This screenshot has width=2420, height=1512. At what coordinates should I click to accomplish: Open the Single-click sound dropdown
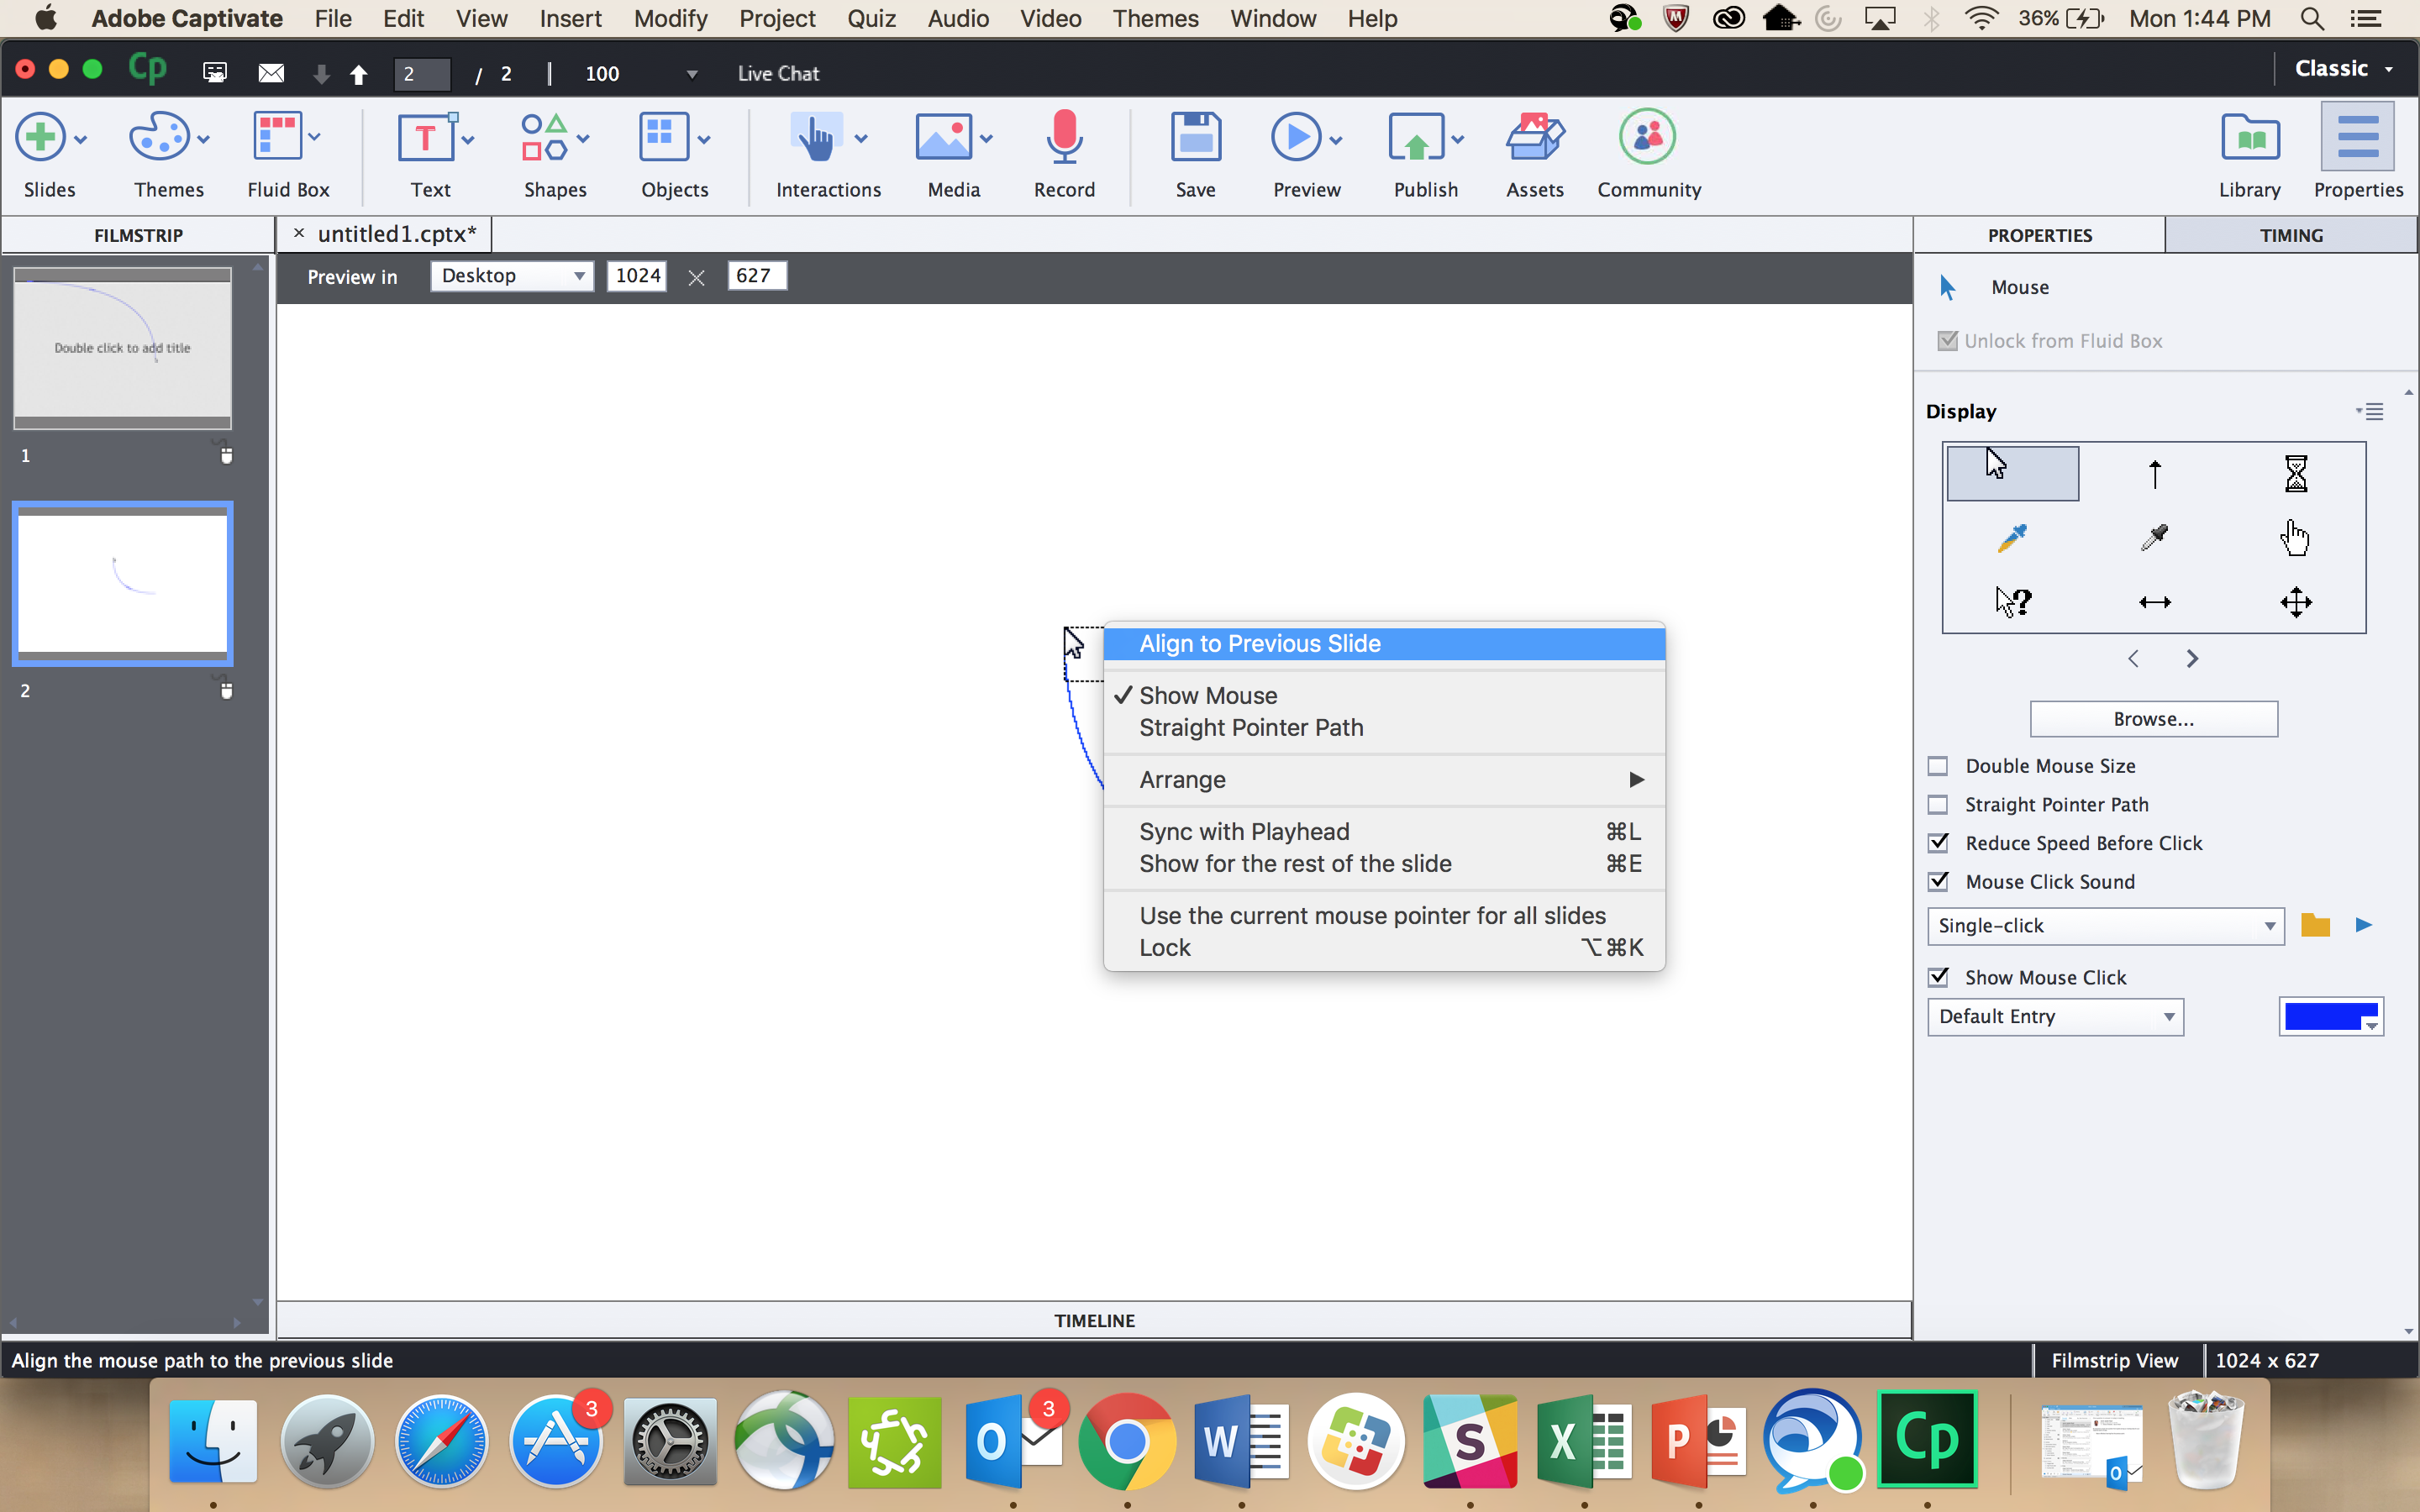(x=2104, y=925)
